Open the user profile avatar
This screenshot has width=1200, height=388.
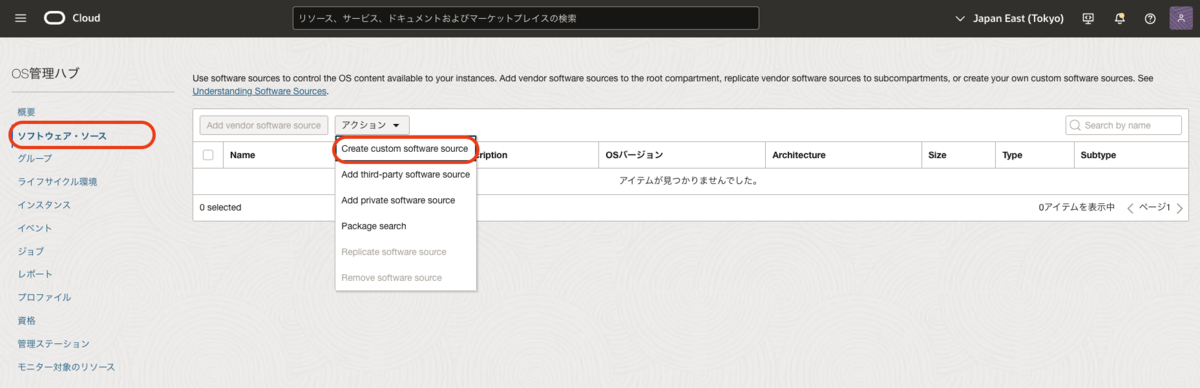[1181, 18]
